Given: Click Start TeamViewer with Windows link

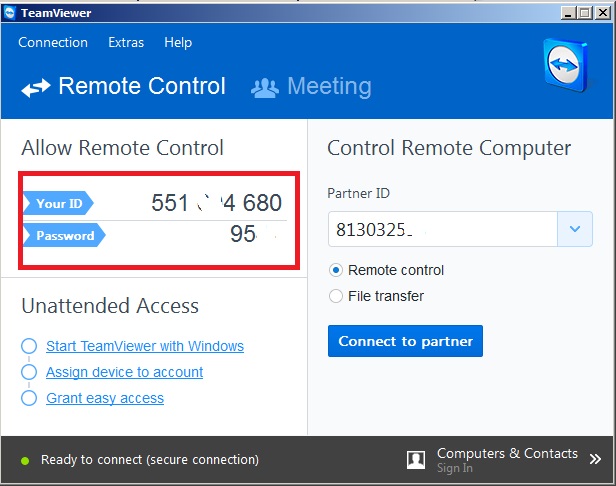Looking at the screenshot, I should coord(145,346).
